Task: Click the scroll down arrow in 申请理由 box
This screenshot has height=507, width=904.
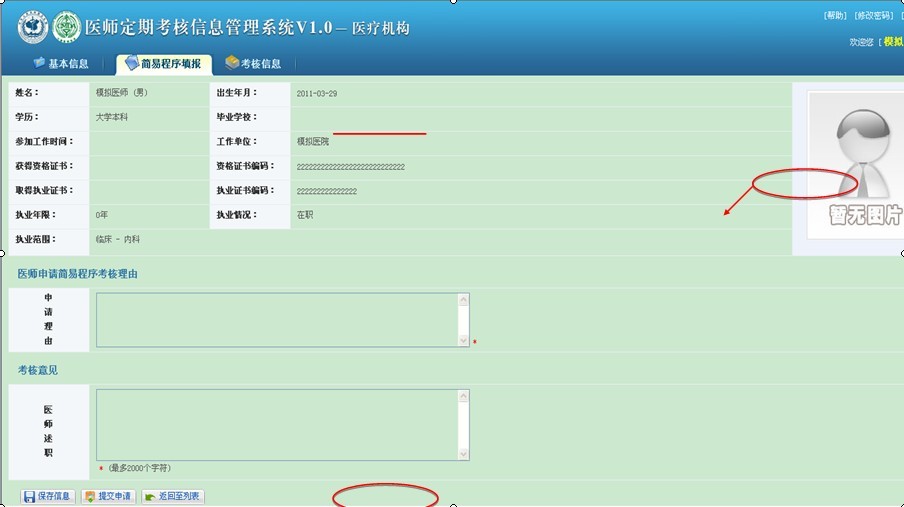Action: pos(463,341)
